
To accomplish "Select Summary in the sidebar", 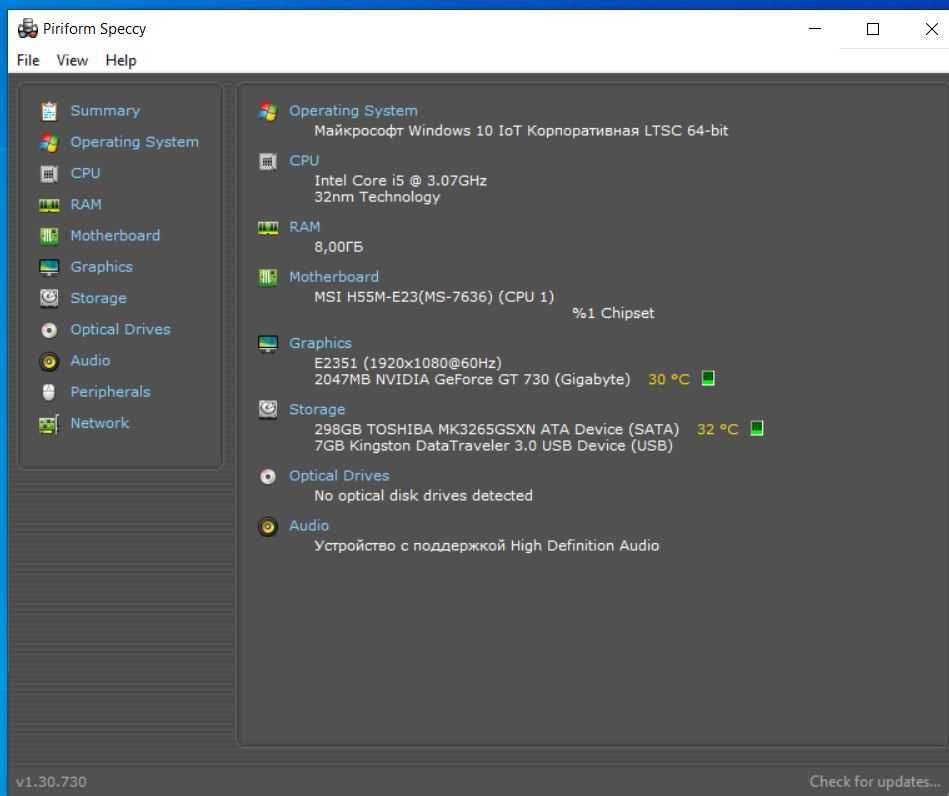I will pyautogui.click(x=105, y=111).
